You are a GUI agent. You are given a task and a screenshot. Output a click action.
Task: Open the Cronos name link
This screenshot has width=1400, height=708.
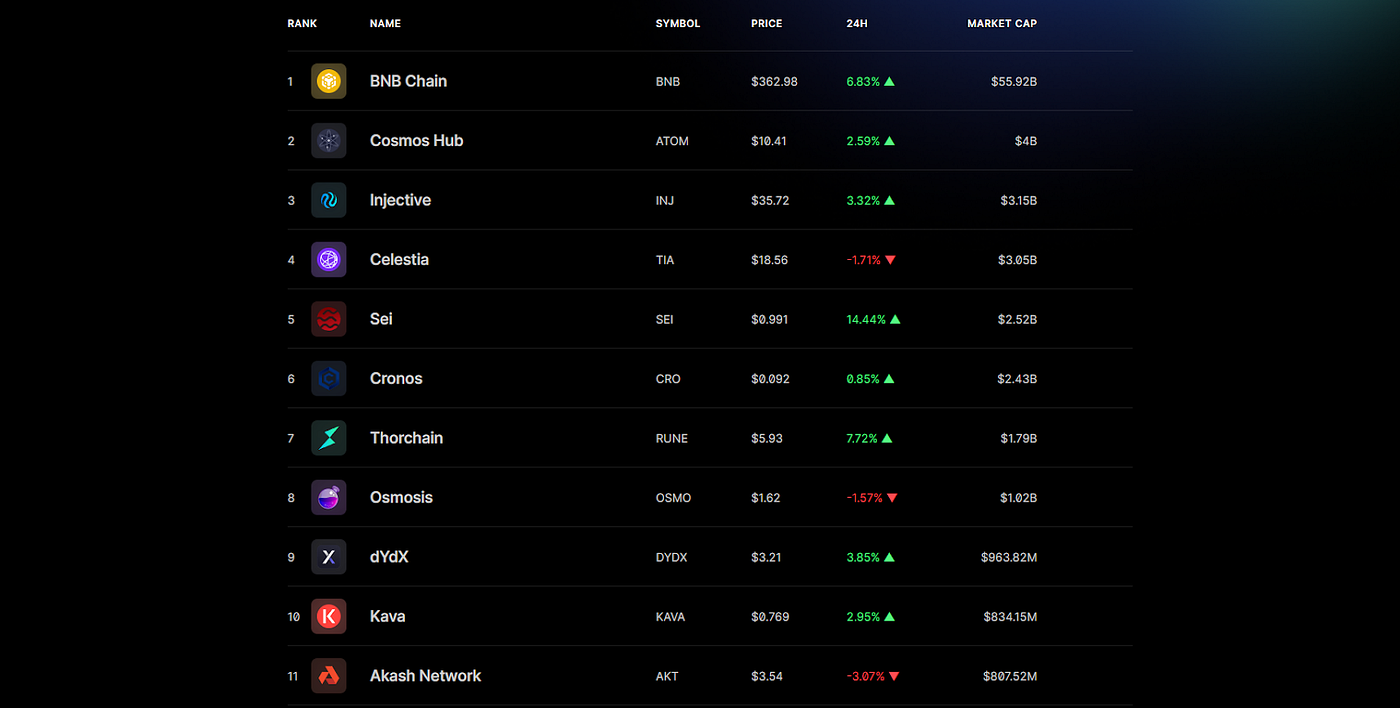click(396, 379)
